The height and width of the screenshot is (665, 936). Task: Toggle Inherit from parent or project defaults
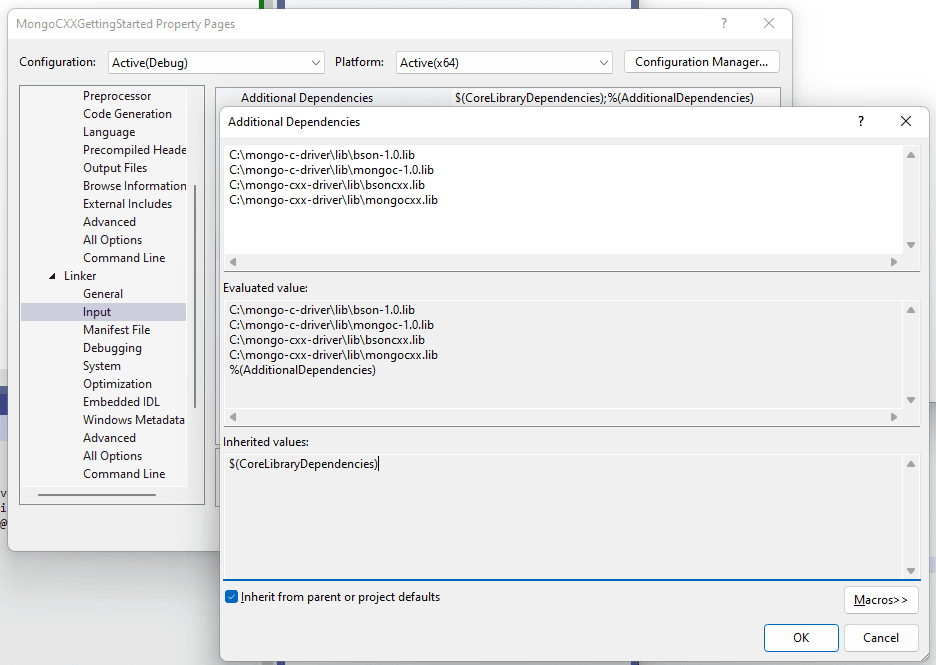(232, 597)
